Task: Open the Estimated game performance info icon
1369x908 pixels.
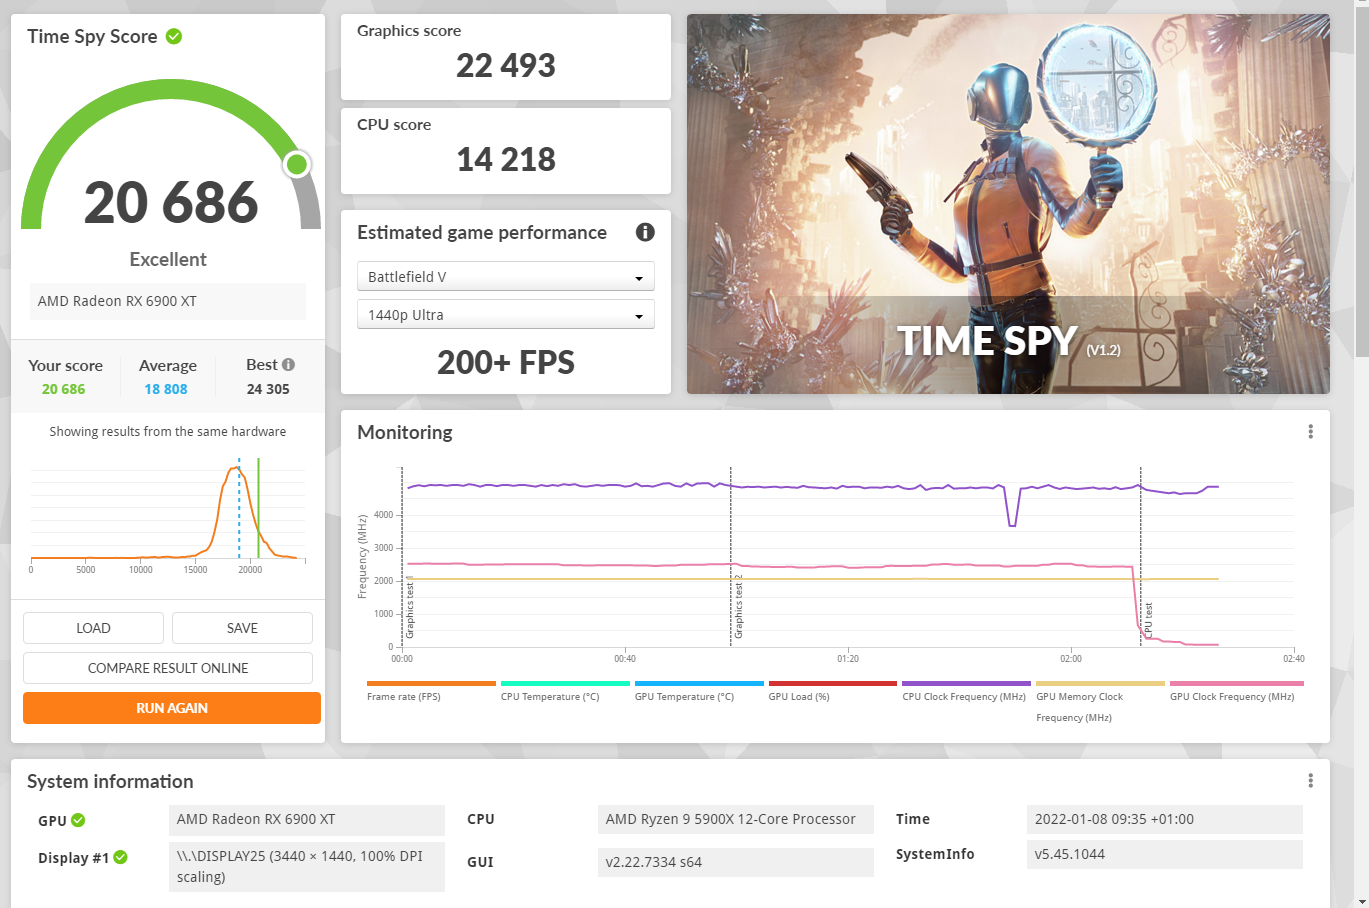Action: click(x=645, y=232)
